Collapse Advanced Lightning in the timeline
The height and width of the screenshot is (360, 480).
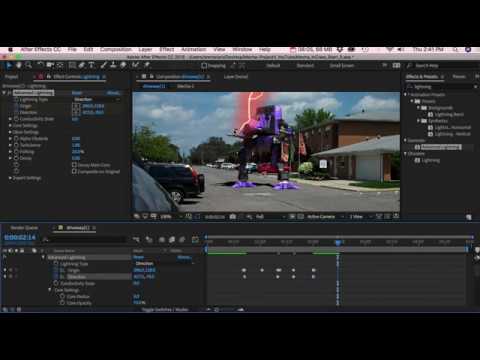point(43,257)
